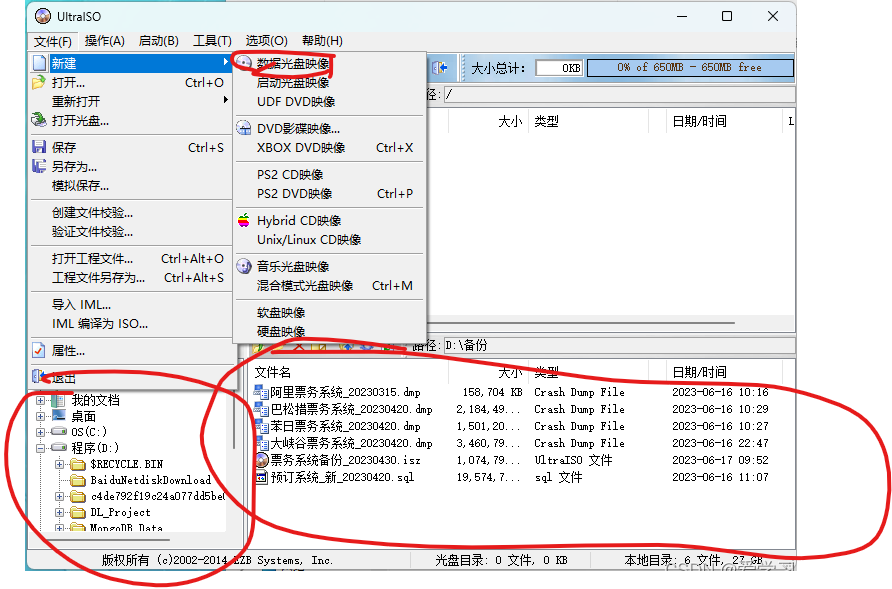
Task: Choose 工程文件另存为... menu item
Action: point(131,278)
